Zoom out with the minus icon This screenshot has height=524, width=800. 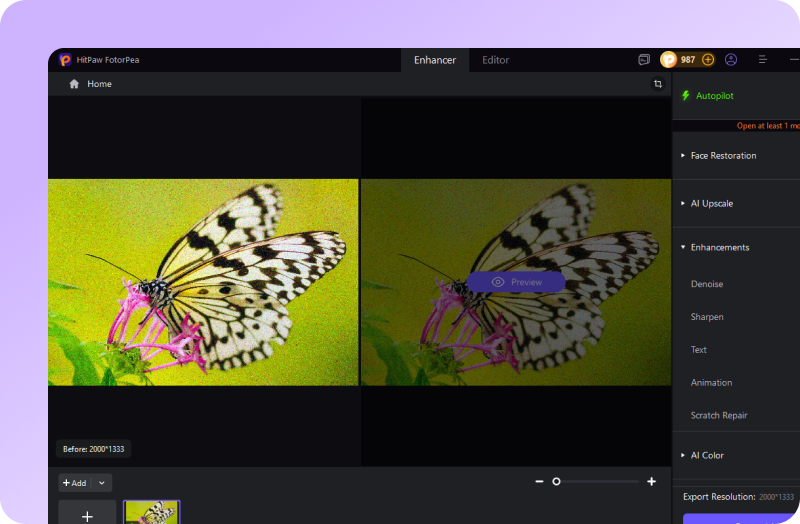[539, 481]
